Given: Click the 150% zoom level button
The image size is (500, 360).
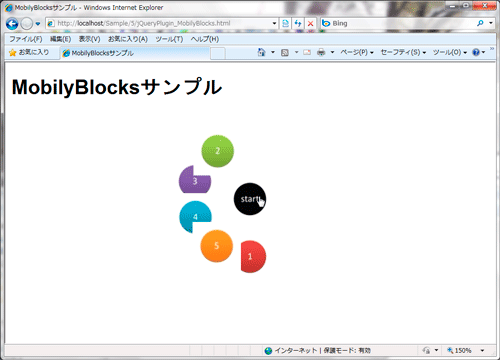Looking at the screenshot, I should coord(460,351).
